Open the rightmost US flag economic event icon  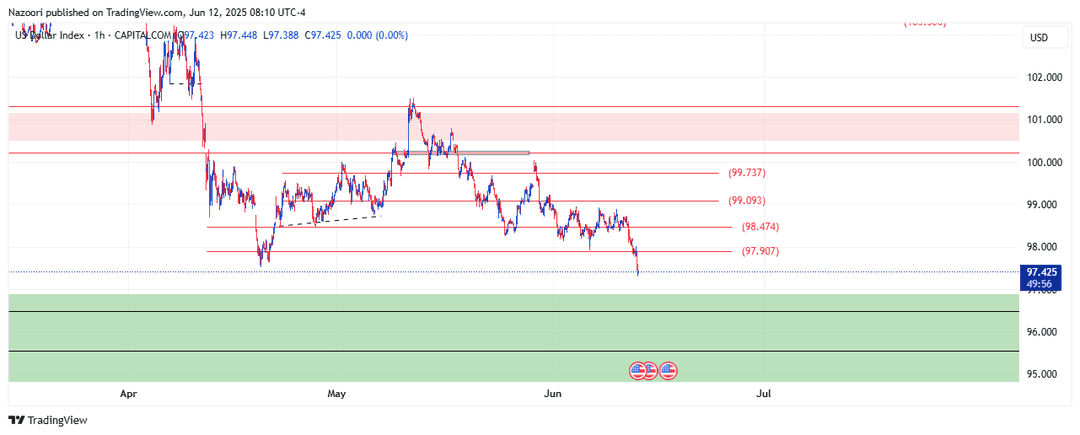click(668, 371)
